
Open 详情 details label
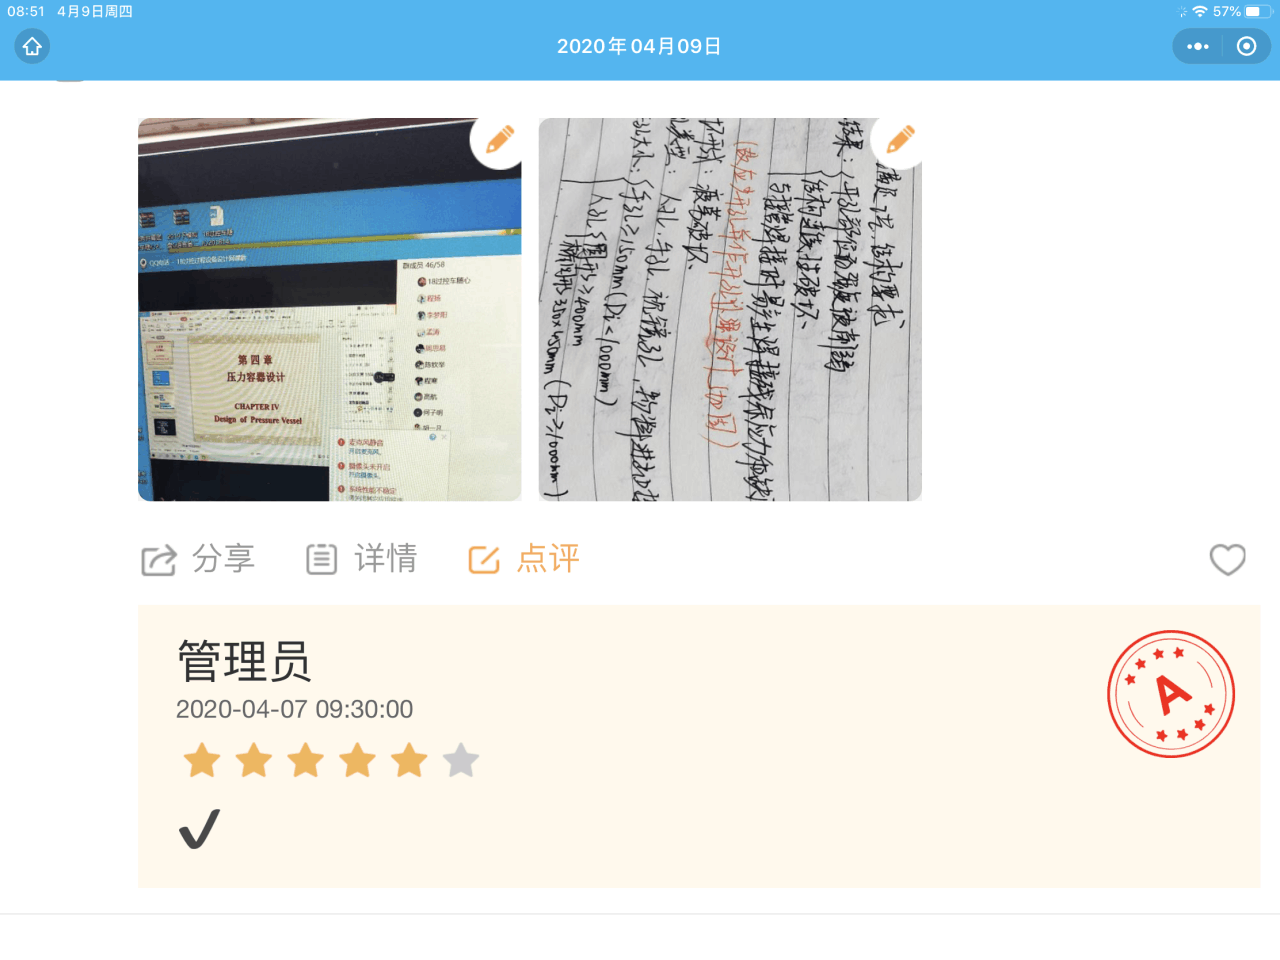(386, 558)
